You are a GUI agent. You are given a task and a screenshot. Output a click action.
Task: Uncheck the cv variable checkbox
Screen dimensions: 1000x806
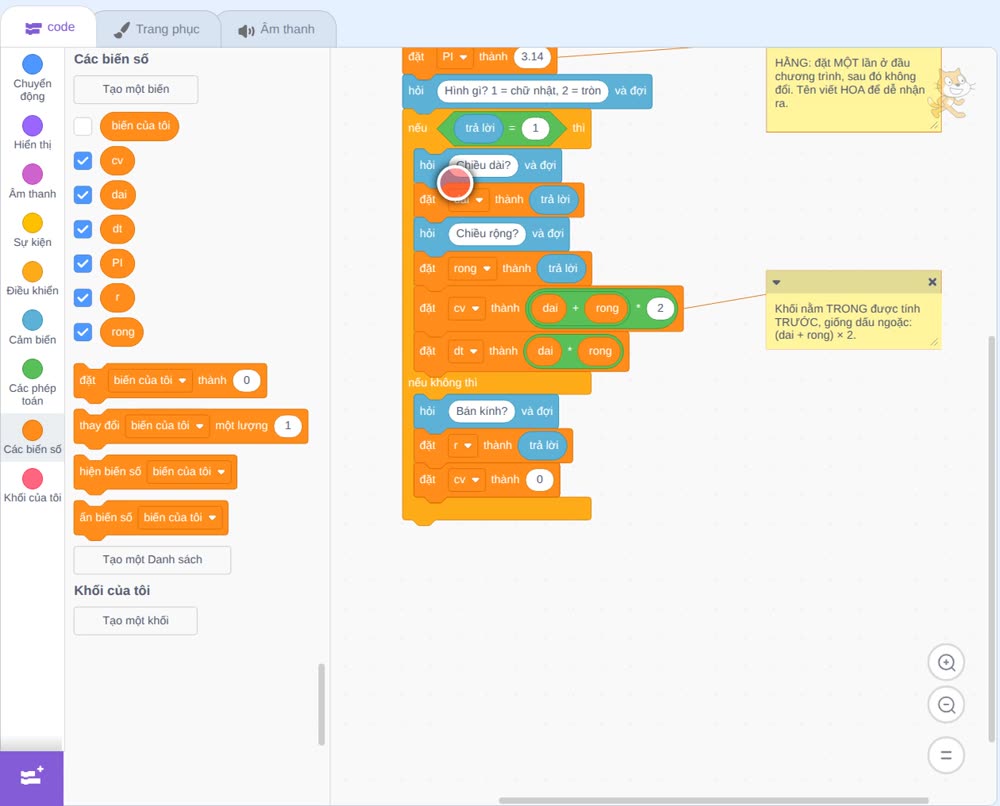point(83,161)
